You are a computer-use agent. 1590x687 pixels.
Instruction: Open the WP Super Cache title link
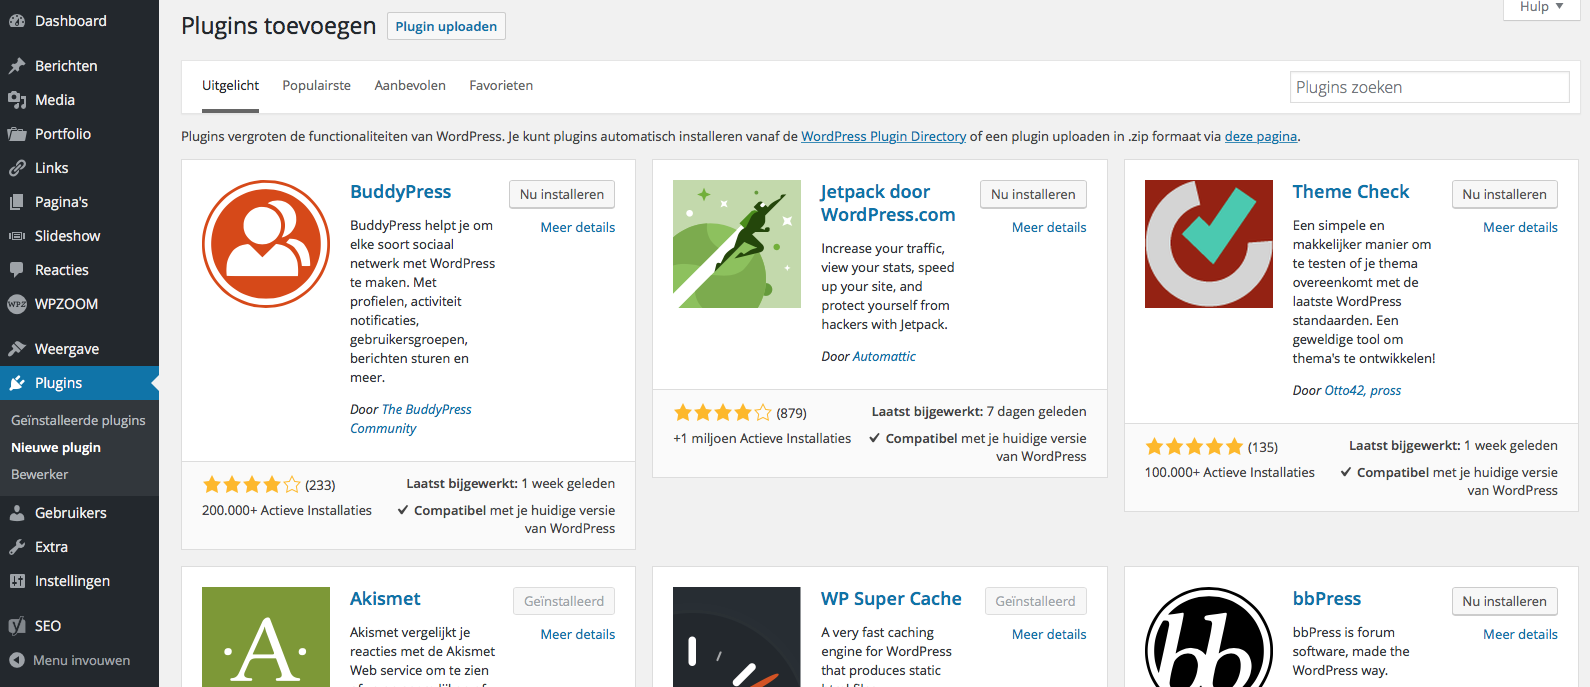891,599
